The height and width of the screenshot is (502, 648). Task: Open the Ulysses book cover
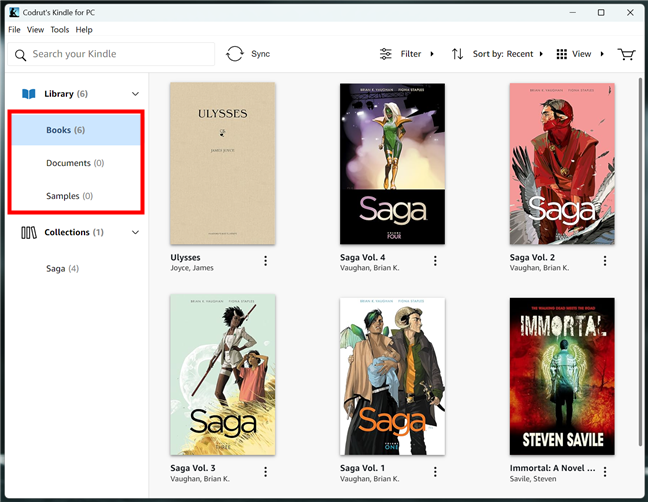pyautogui.click(x=223, y=164)
